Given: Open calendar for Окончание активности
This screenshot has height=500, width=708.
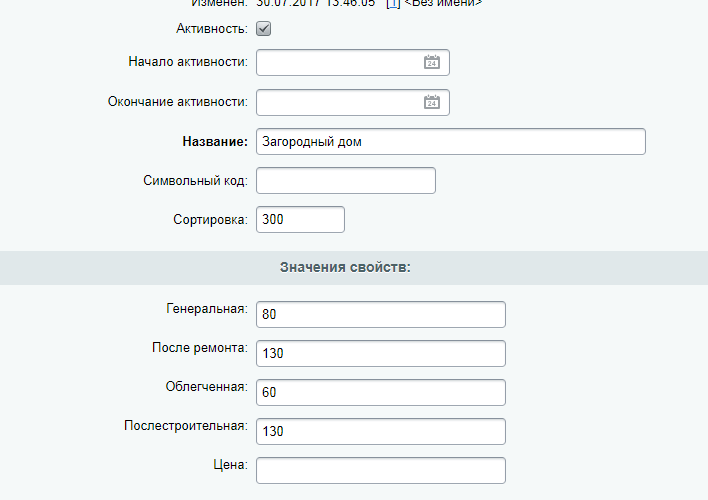Looking at the screenshot, I should (432, 102).
